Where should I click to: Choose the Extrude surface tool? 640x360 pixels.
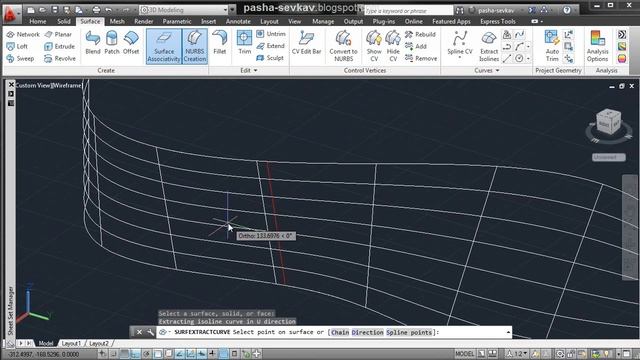(60, 47)
